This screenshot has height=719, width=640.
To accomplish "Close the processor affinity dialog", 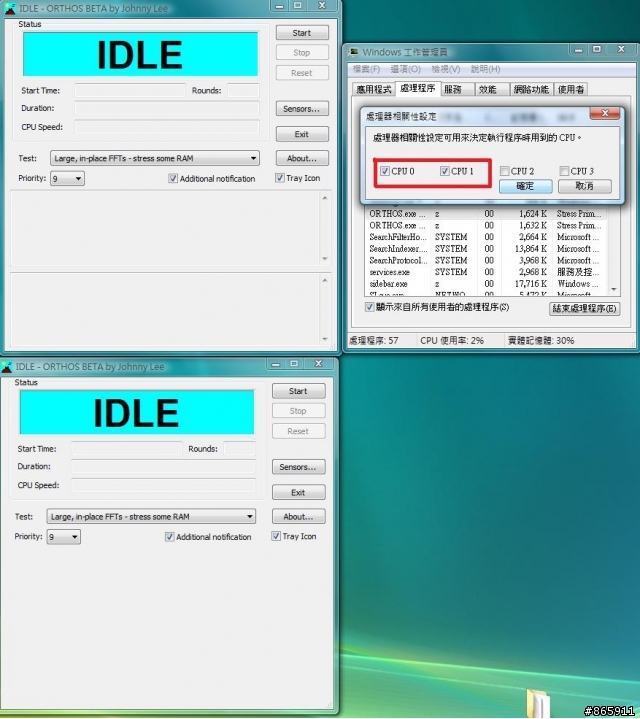I will [605, 113].
